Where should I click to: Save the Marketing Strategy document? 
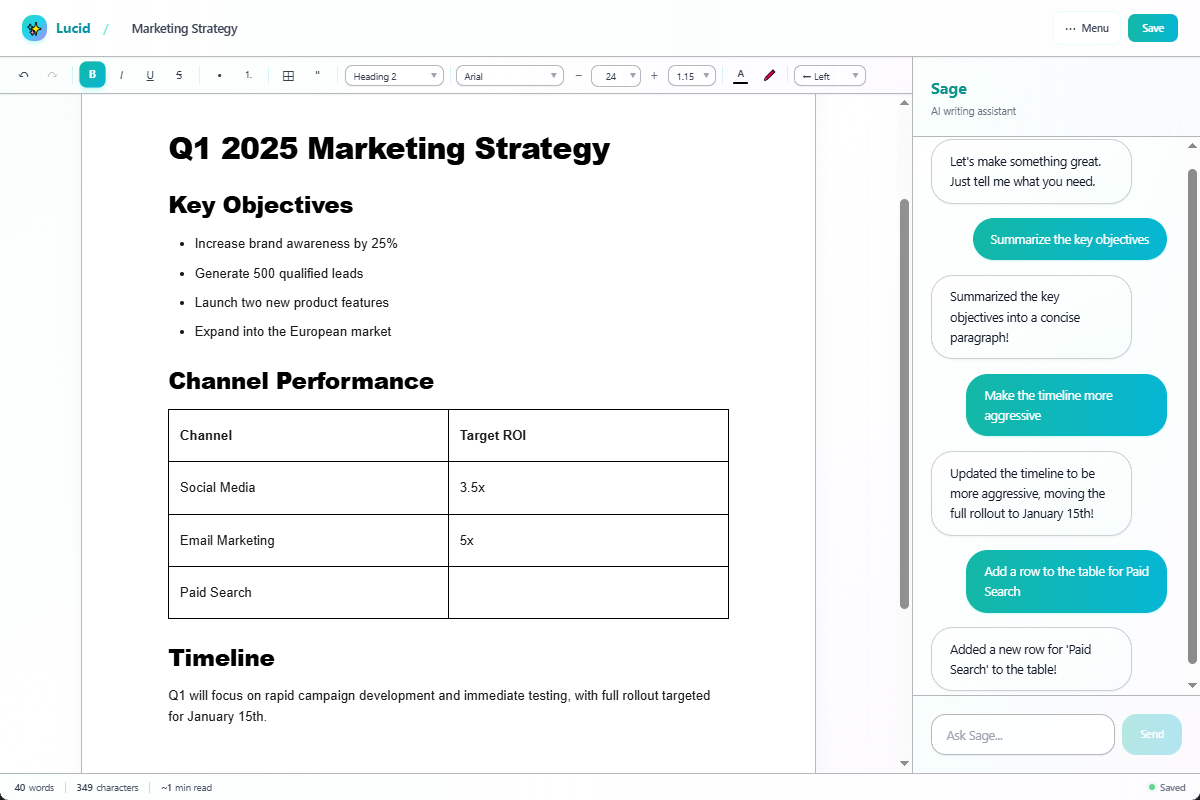[x=1152, y=28]
